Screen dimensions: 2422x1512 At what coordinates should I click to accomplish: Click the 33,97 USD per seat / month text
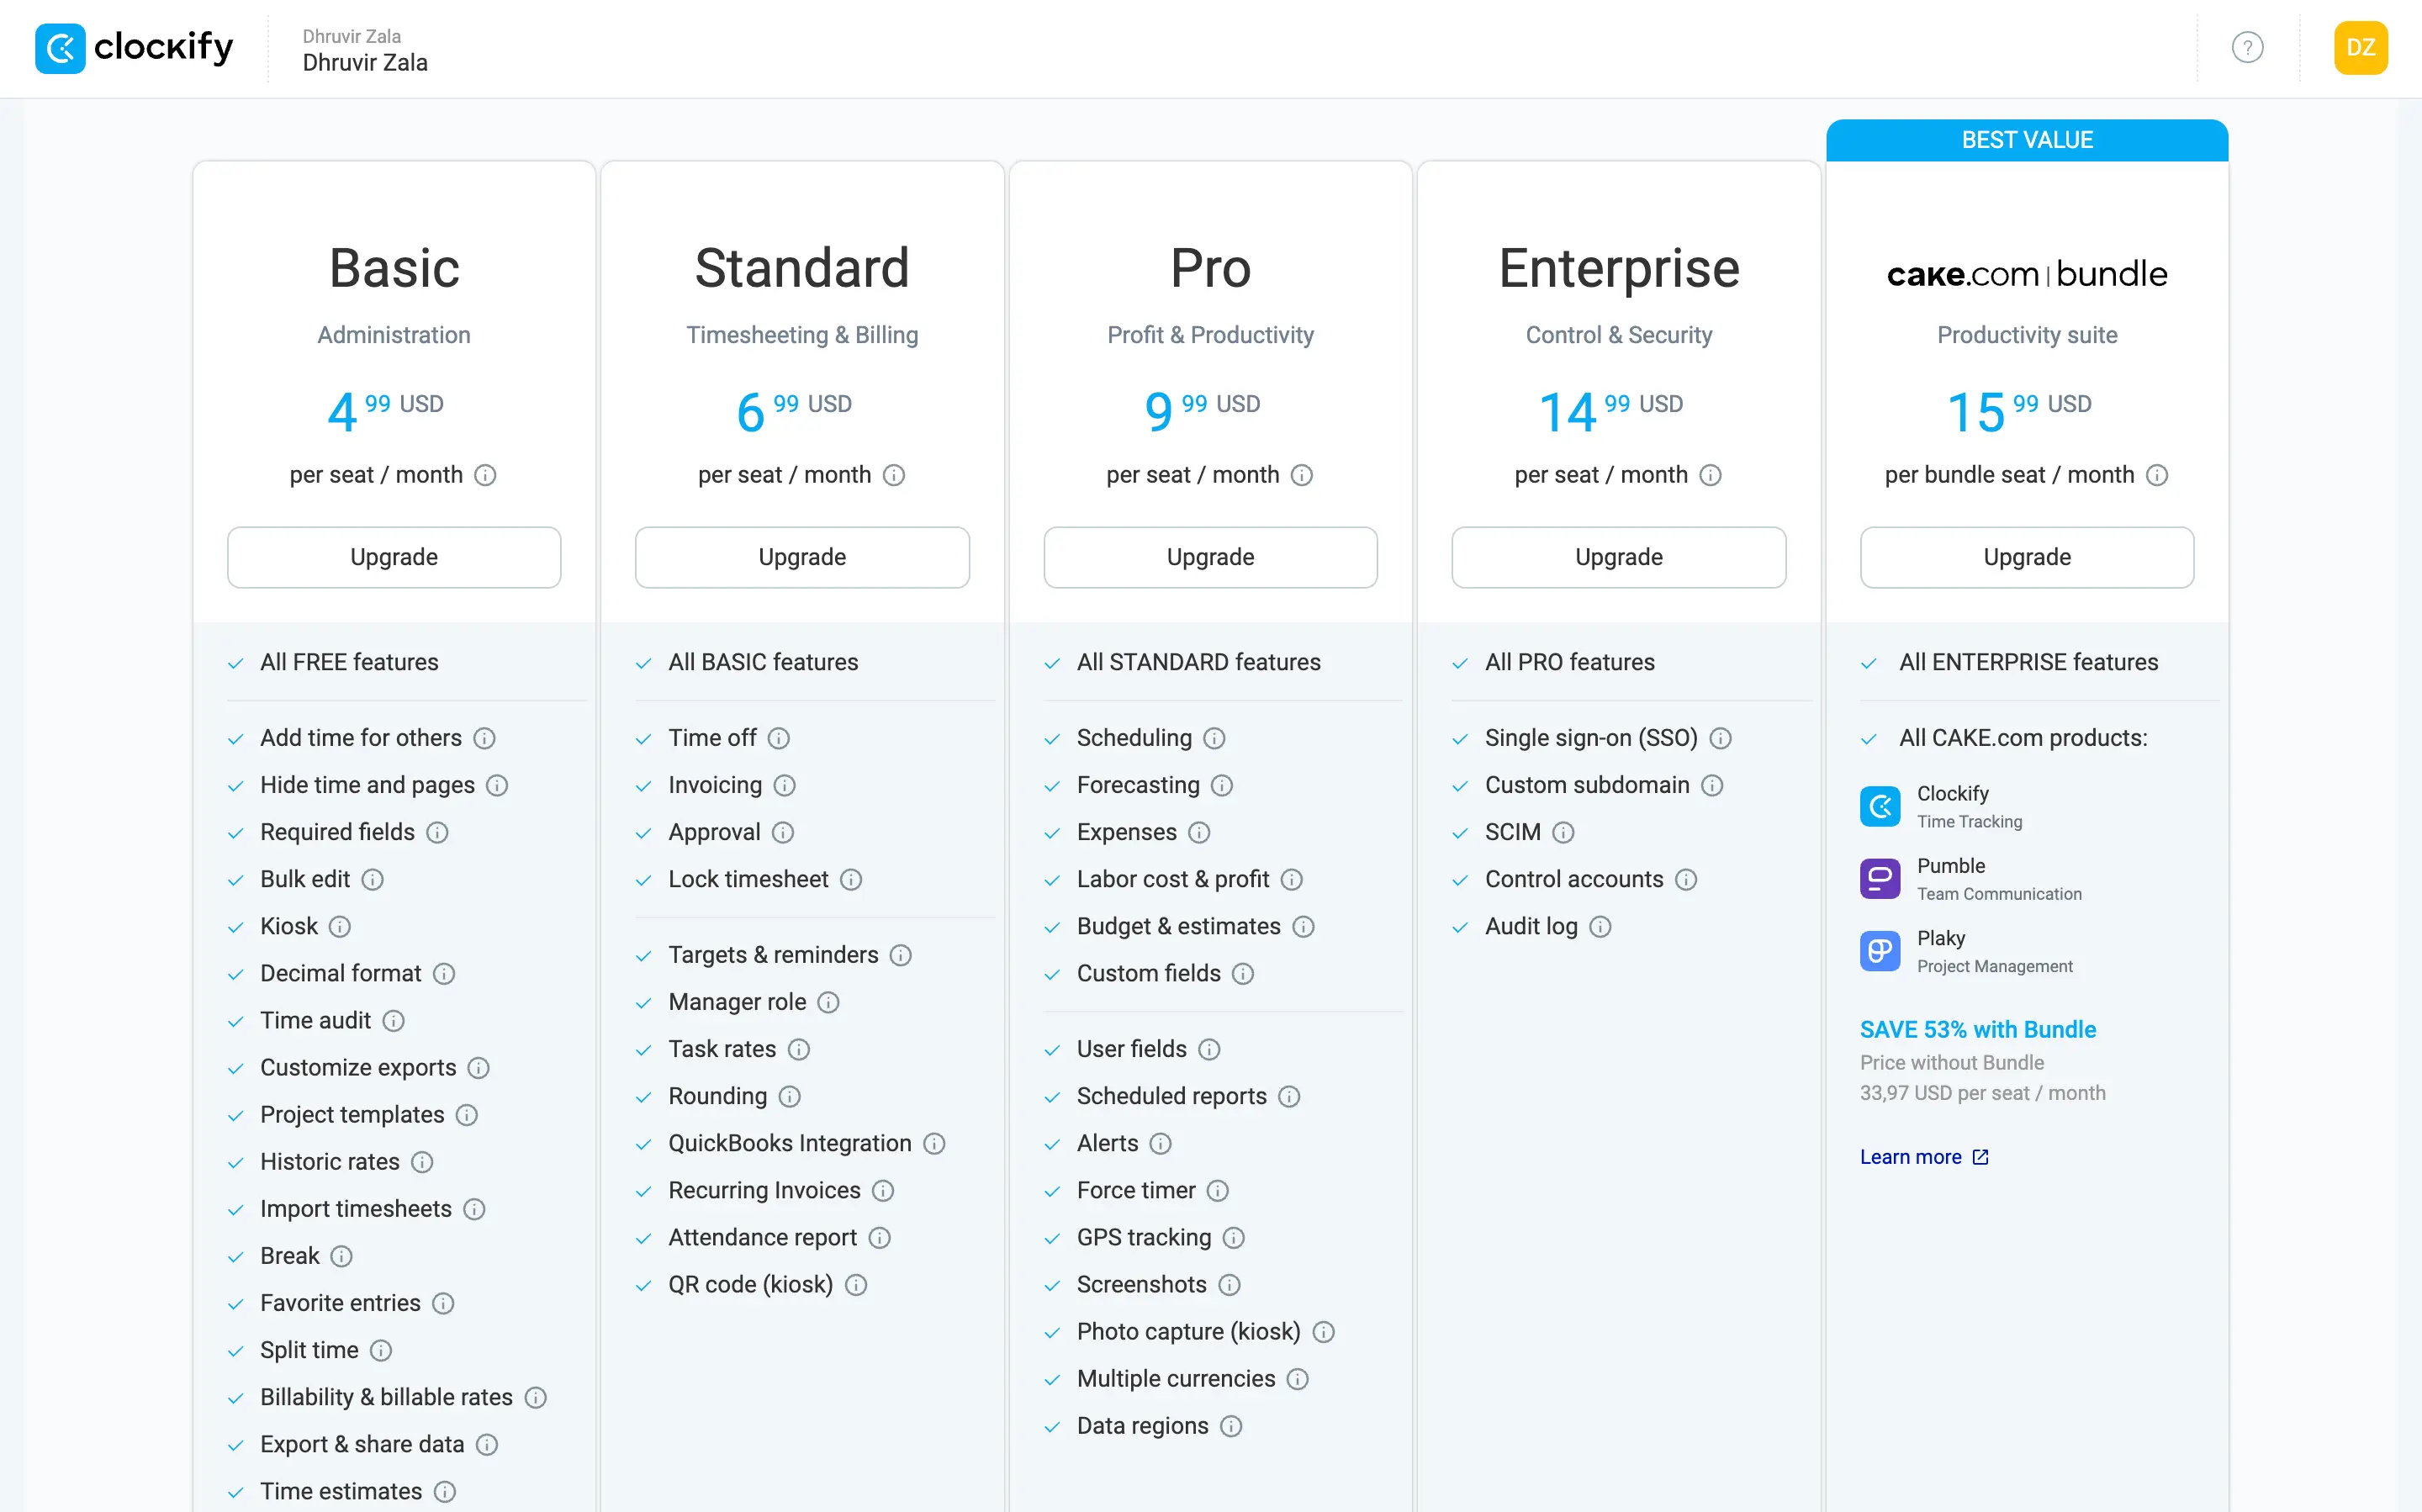click(x=1982, y=1093)
